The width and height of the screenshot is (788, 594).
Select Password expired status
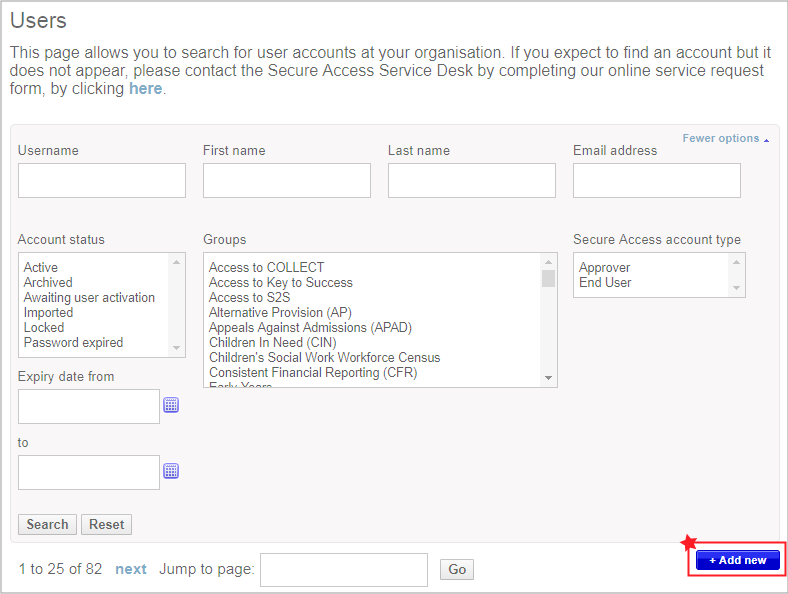pyautogui.click(x=73, y=343)
